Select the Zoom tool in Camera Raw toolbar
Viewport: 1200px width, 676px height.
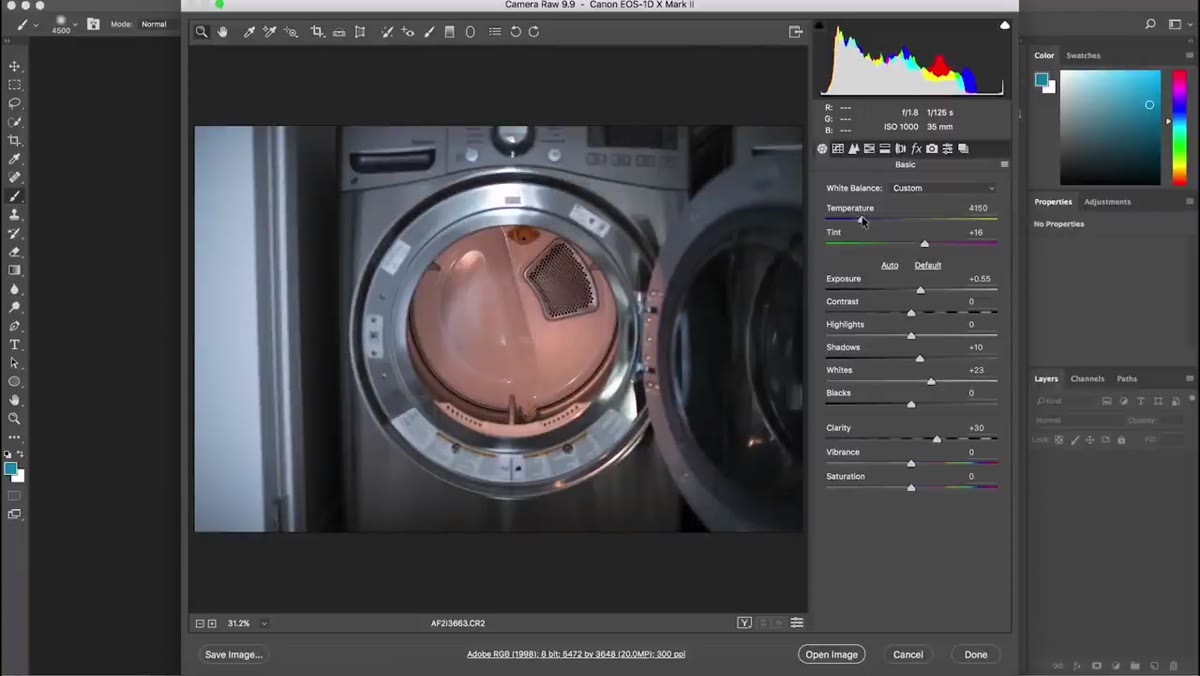click(x=202, y=32)
